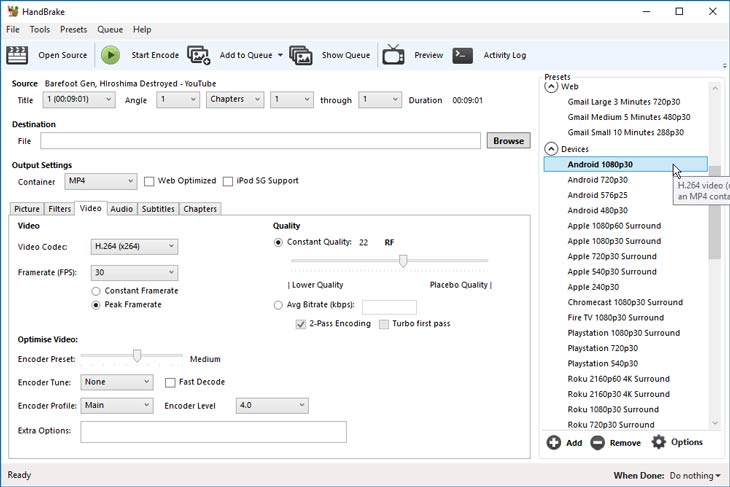Click the Constant Quality RF slider handle
730x487 pixels.
403,261
